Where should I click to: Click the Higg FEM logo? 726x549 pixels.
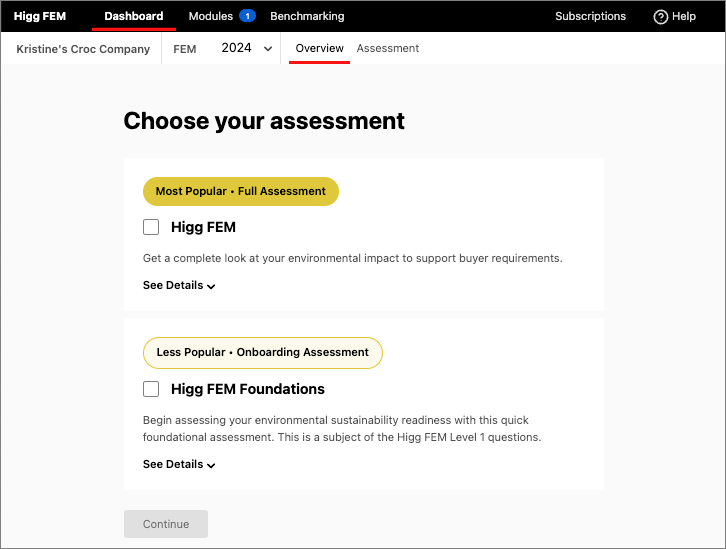click(40, 16)
